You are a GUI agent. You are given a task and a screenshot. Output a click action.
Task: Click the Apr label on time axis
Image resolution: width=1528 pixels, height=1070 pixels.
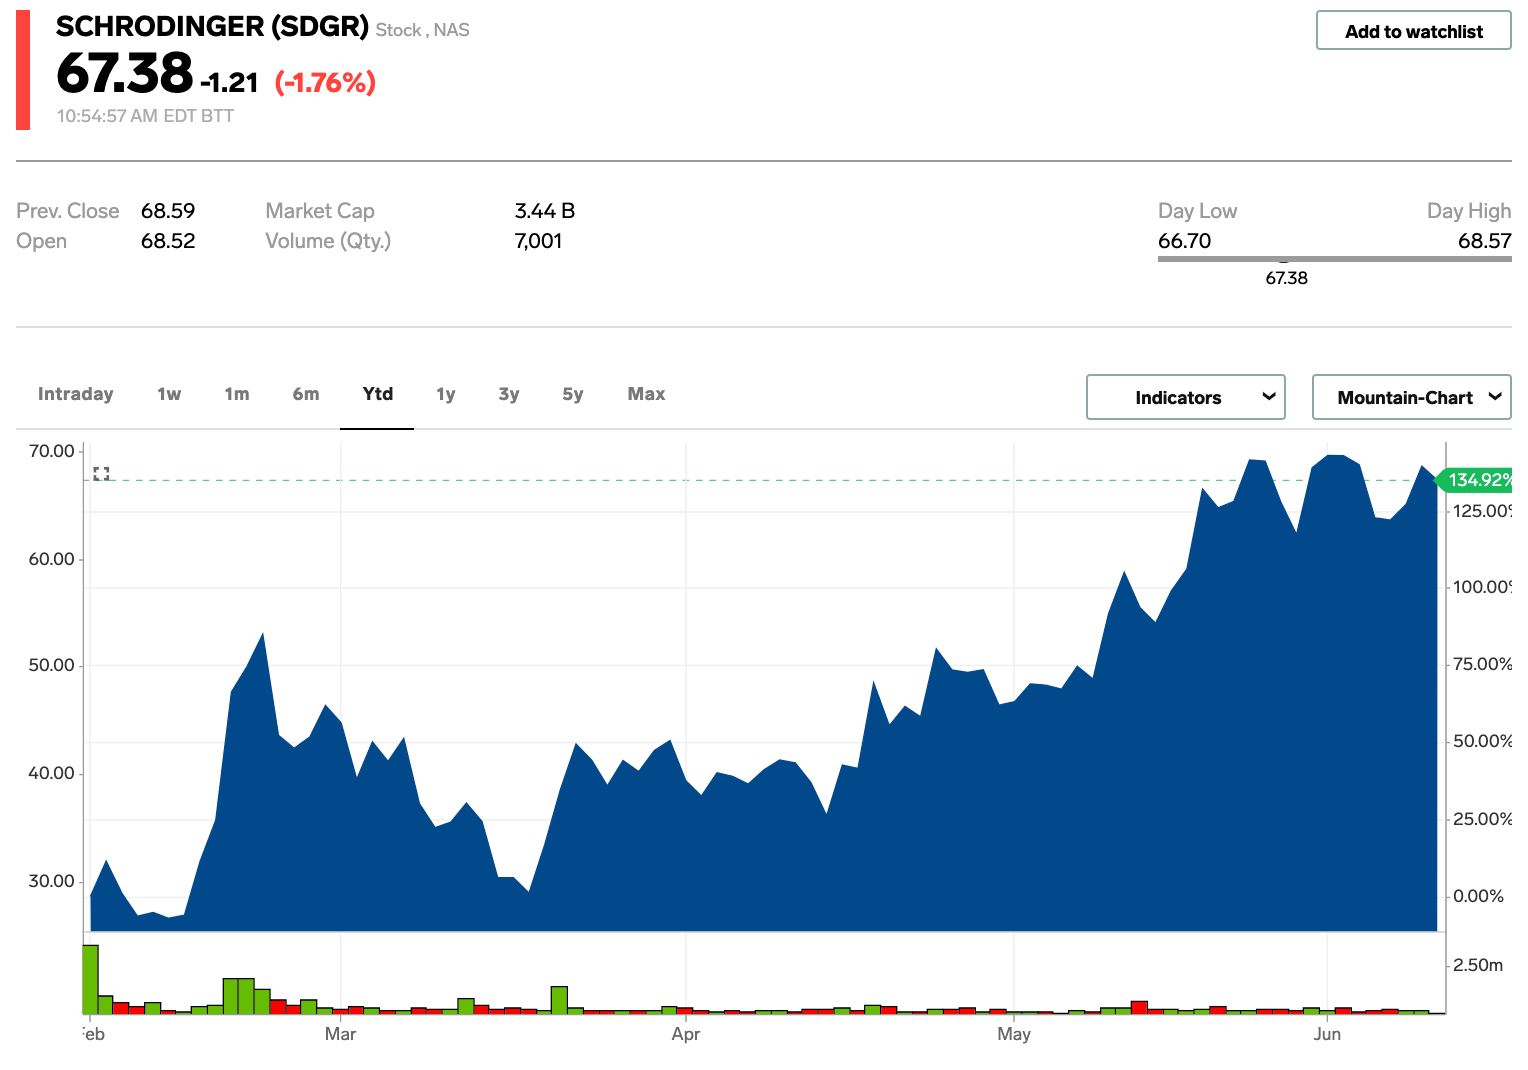pyautogui.click(x=686, y=1034)
